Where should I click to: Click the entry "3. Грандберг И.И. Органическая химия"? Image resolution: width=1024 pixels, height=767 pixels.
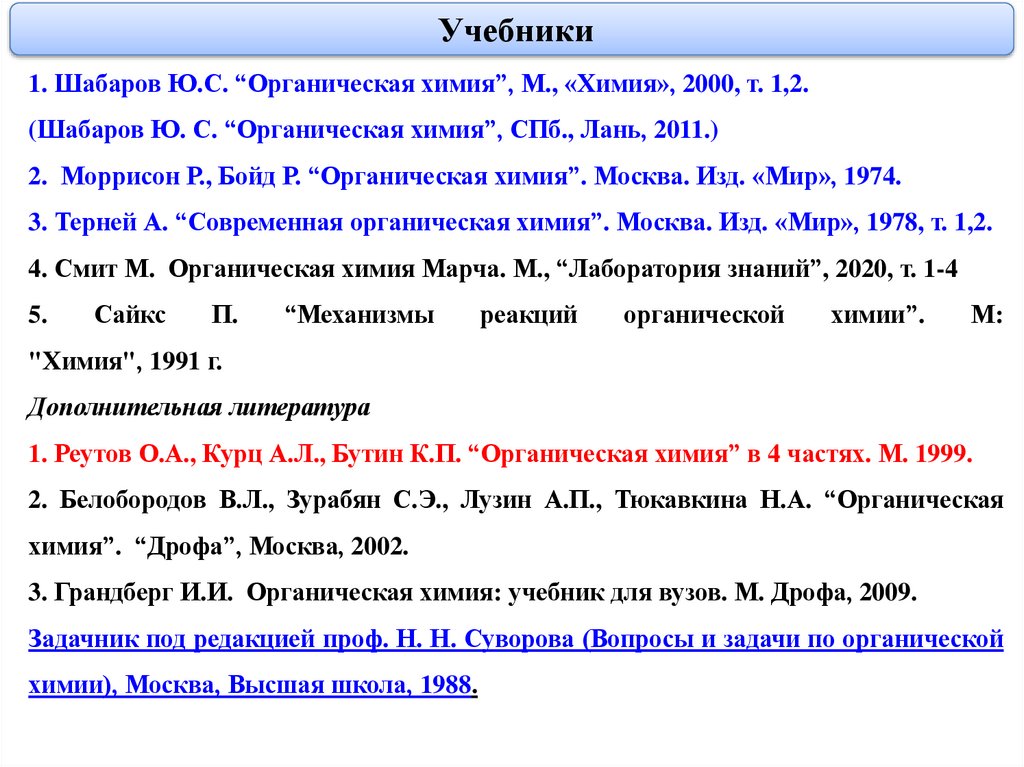click(472, 593)
